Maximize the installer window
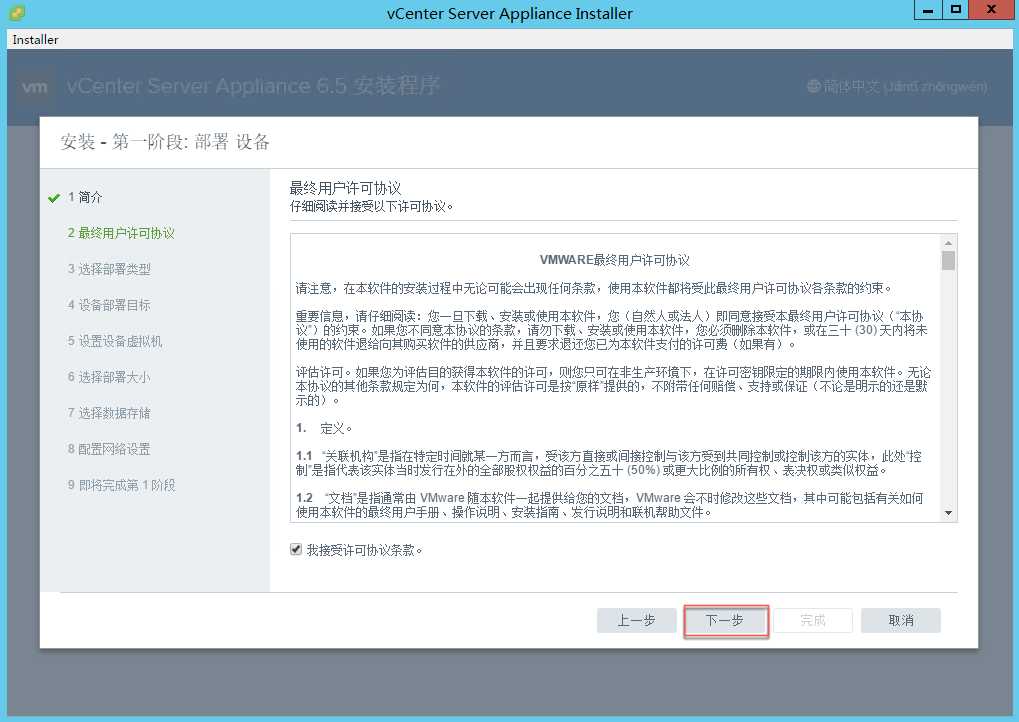Image resolution: width=1019 pixels, height=722 pixels. 955,10
